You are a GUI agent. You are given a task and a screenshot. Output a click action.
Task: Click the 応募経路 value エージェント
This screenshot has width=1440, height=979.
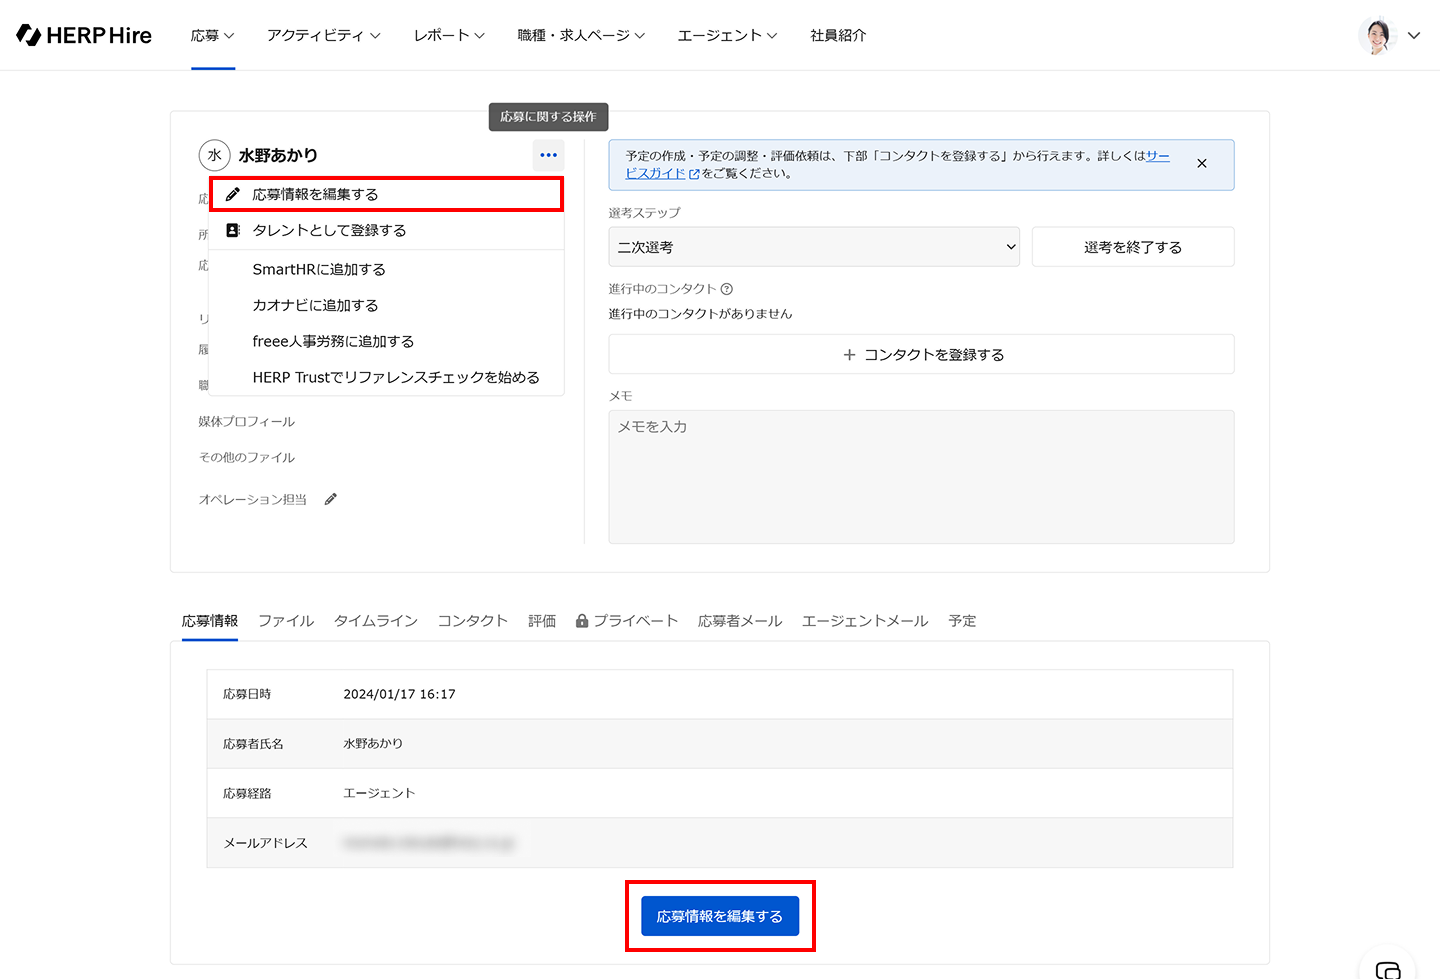tap(379, 793)
